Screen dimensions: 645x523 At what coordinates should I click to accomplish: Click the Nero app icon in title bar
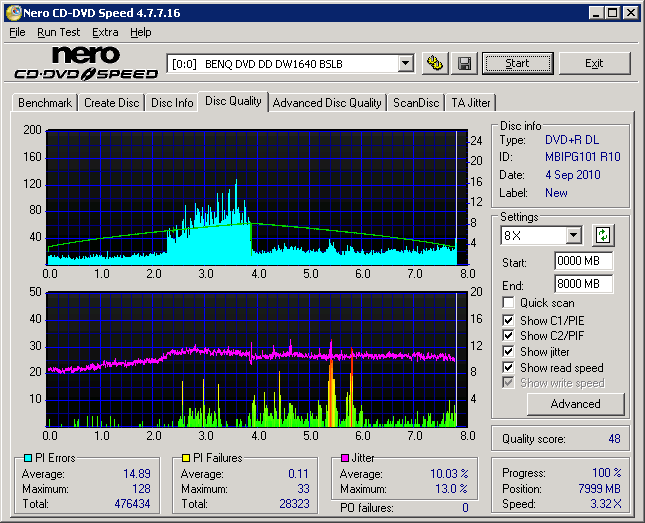point(12,12)
